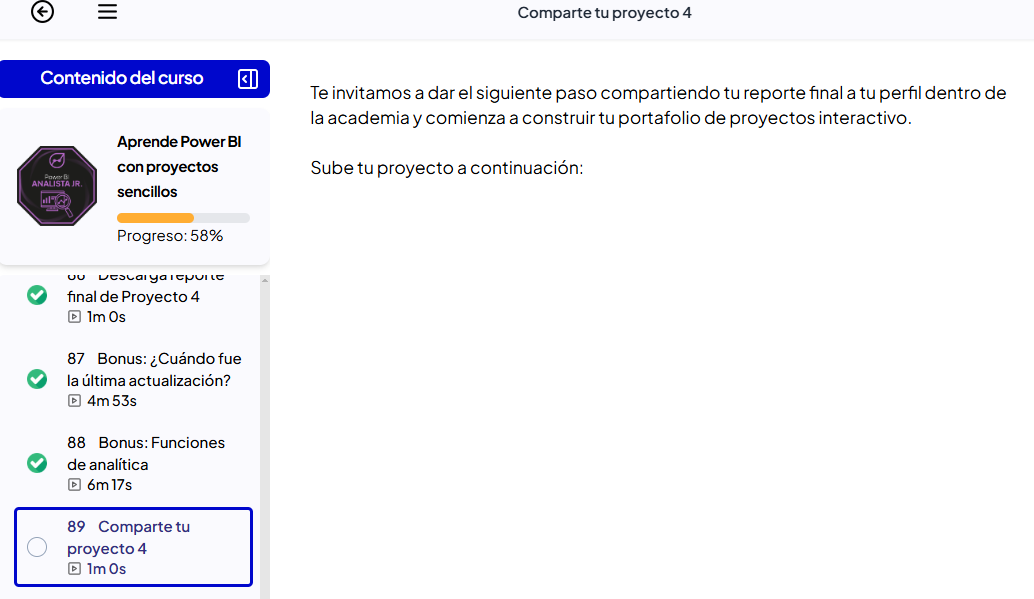This screenshot has height=599, width=1034.
Task: Click video icon beside 4m 53s duration
Action: click(74, 401)
